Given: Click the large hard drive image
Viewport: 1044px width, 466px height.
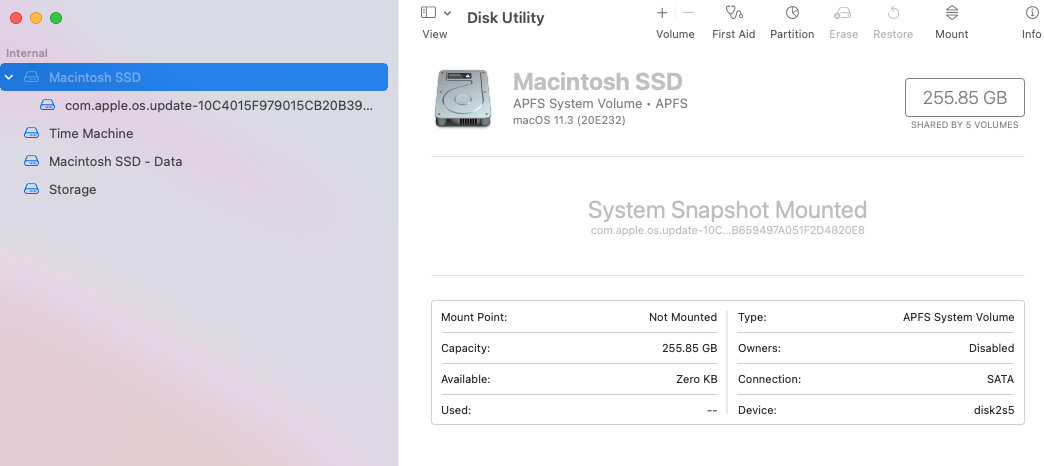Looking at the screenshot, I should (x=463, y=99).
